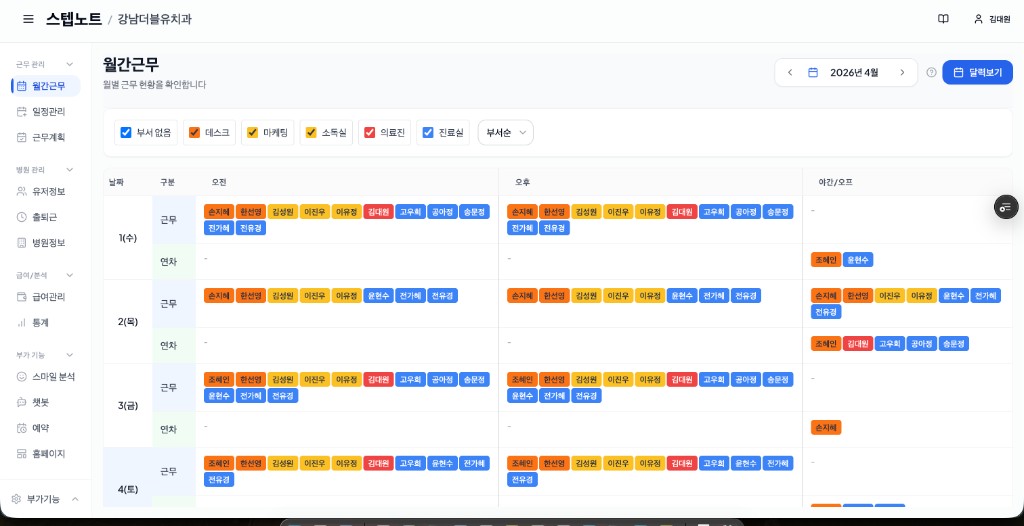This screenshot has height=526, width=1024.
Task: Click 공아정 tag in 2(목) 연차 row
Action: pyautogui.click(x=921, y=344)
